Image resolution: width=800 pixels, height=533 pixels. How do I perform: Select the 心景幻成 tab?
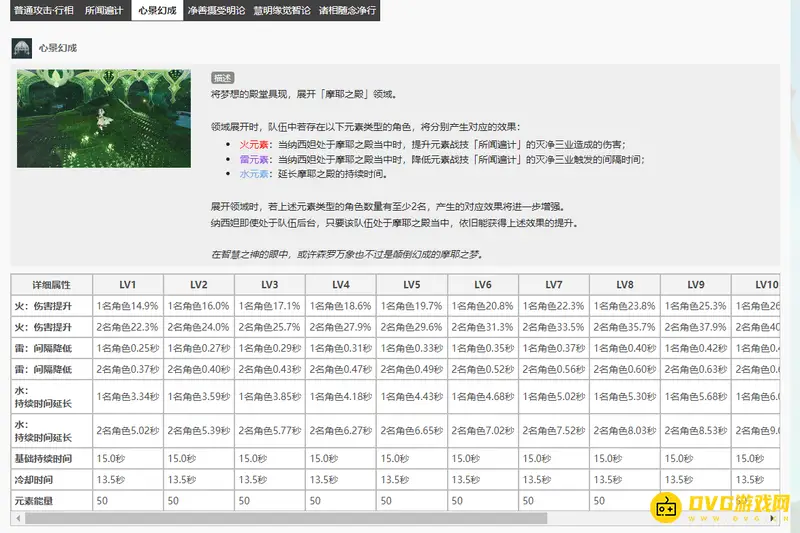158,9
